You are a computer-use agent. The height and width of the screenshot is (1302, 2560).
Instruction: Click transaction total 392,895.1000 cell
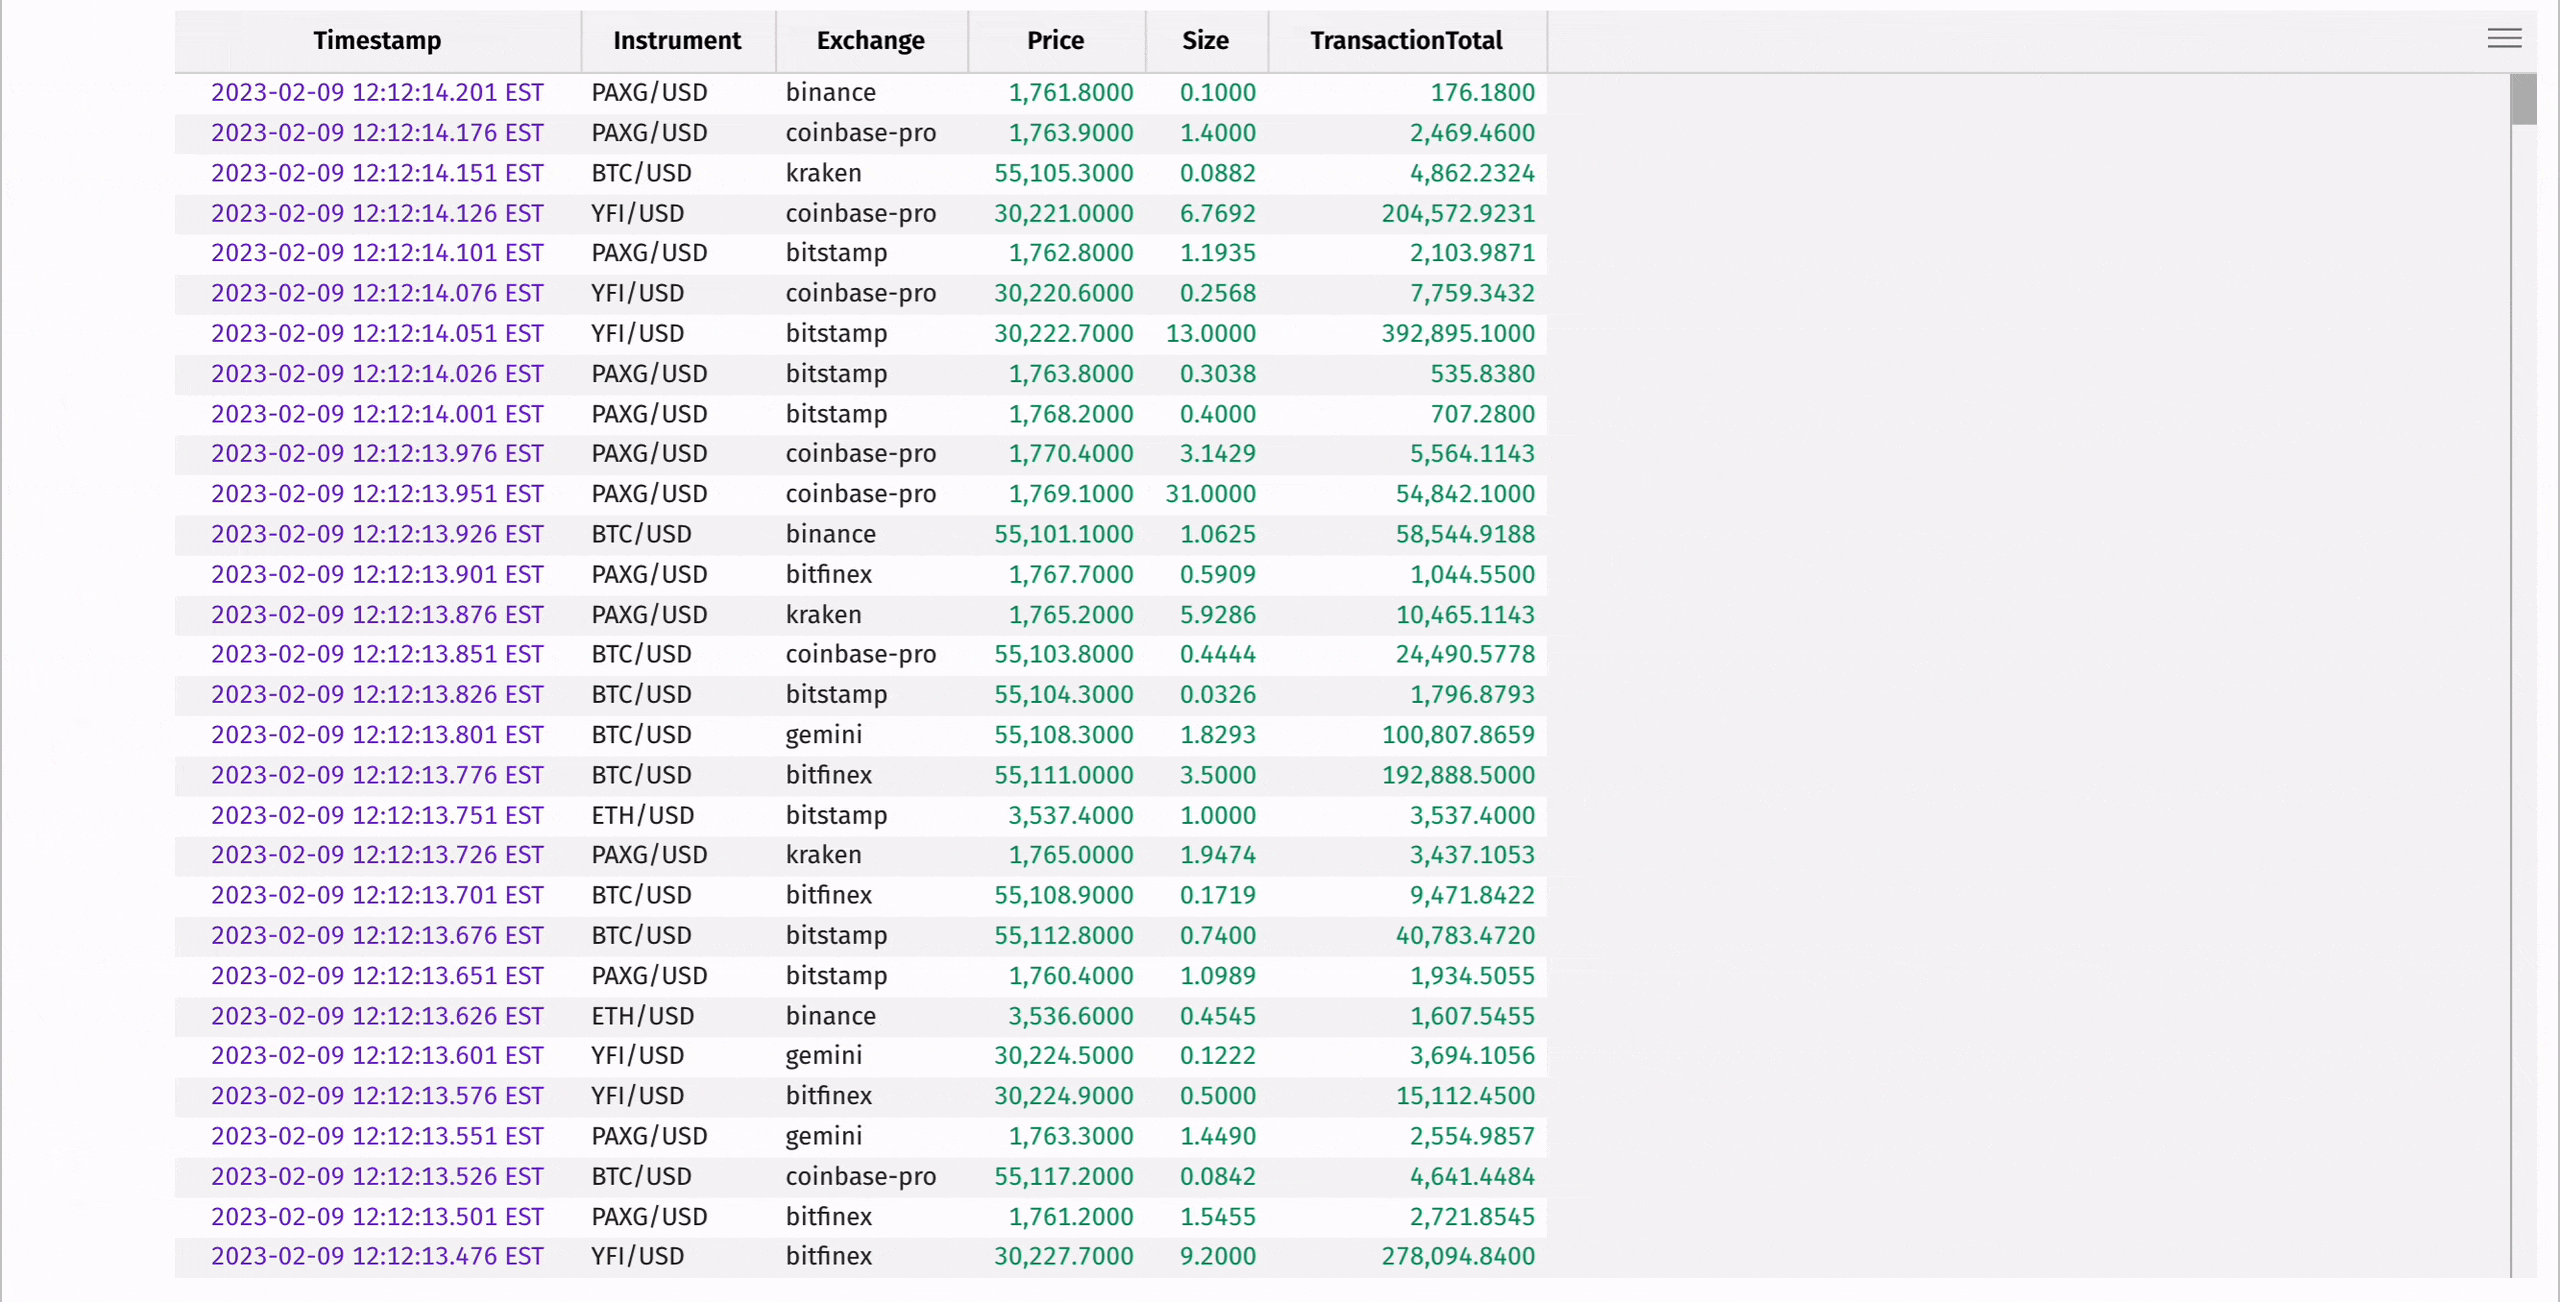coord(1457,334)
